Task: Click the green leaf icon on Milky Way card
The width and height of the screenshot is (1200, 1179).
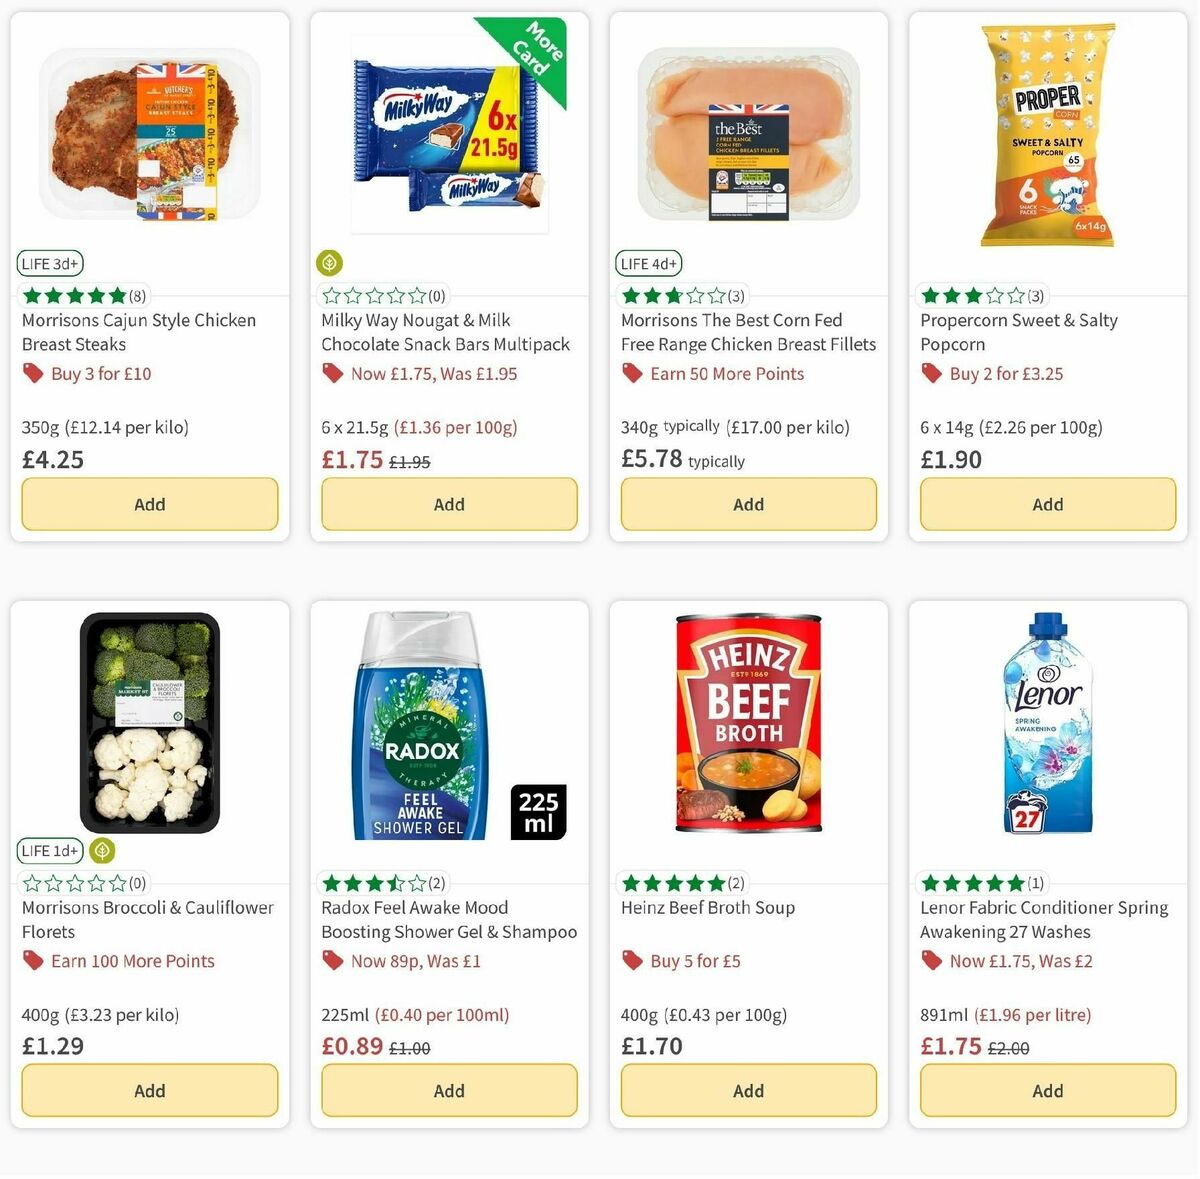Action: (330, 262)
